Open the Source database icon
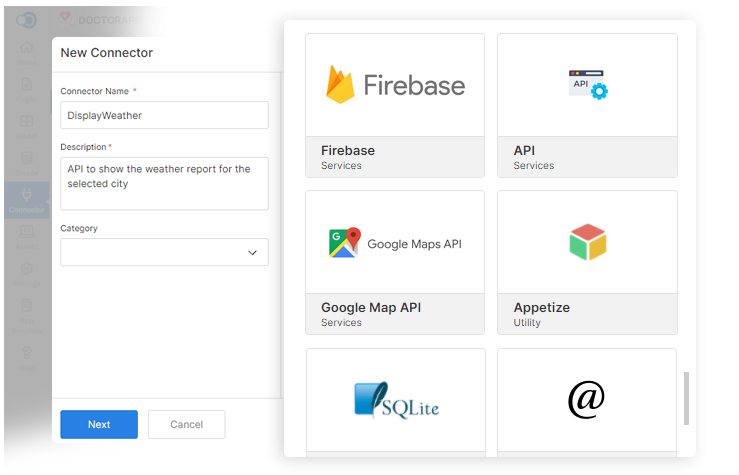The image size is (739, 475). pyautogui.click(x=26, y=163)
